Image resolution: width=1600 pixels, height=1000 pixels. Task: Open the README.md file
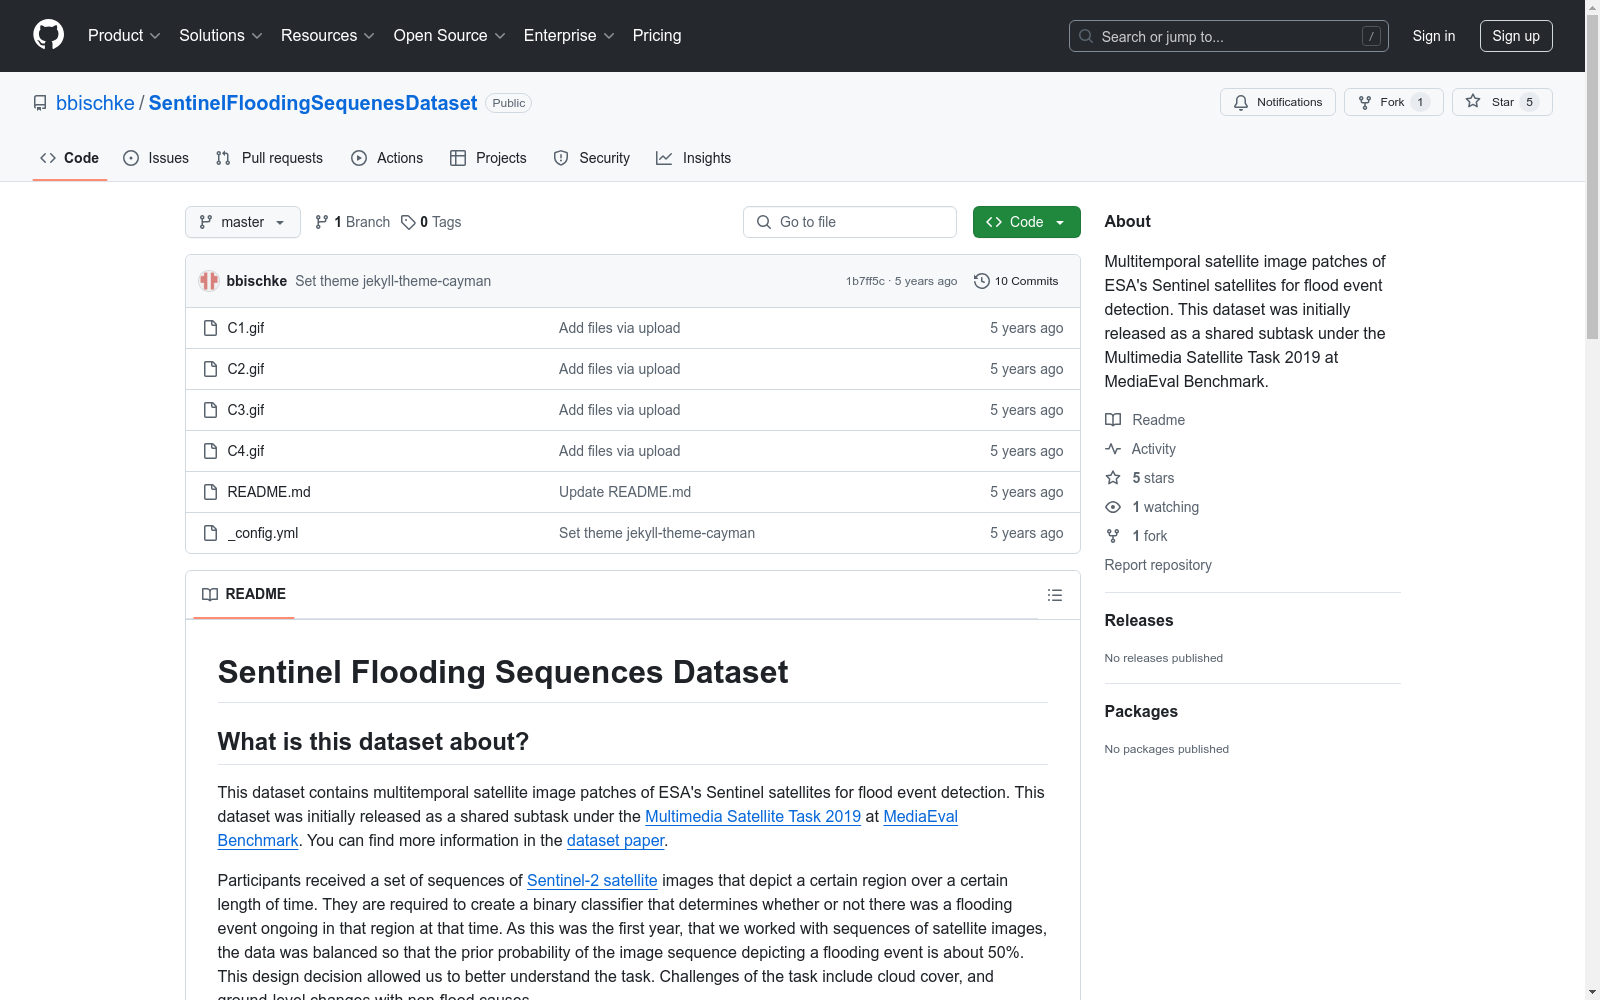point(269,492)
